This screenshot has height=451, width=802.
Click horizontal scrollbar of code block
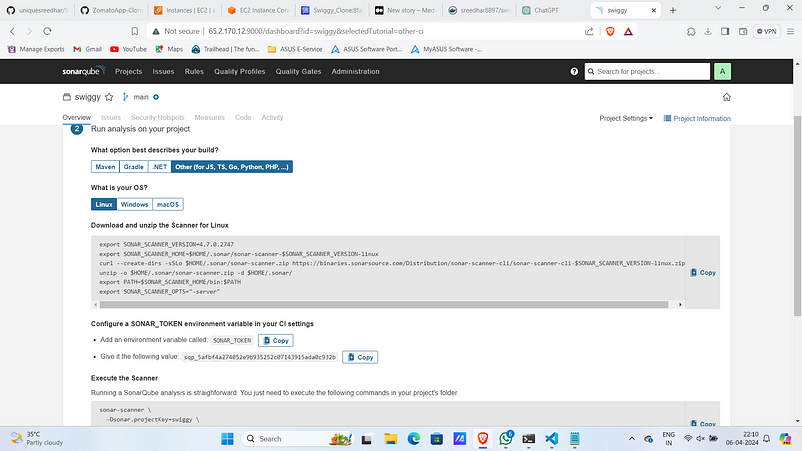click(x=384, y=304)
